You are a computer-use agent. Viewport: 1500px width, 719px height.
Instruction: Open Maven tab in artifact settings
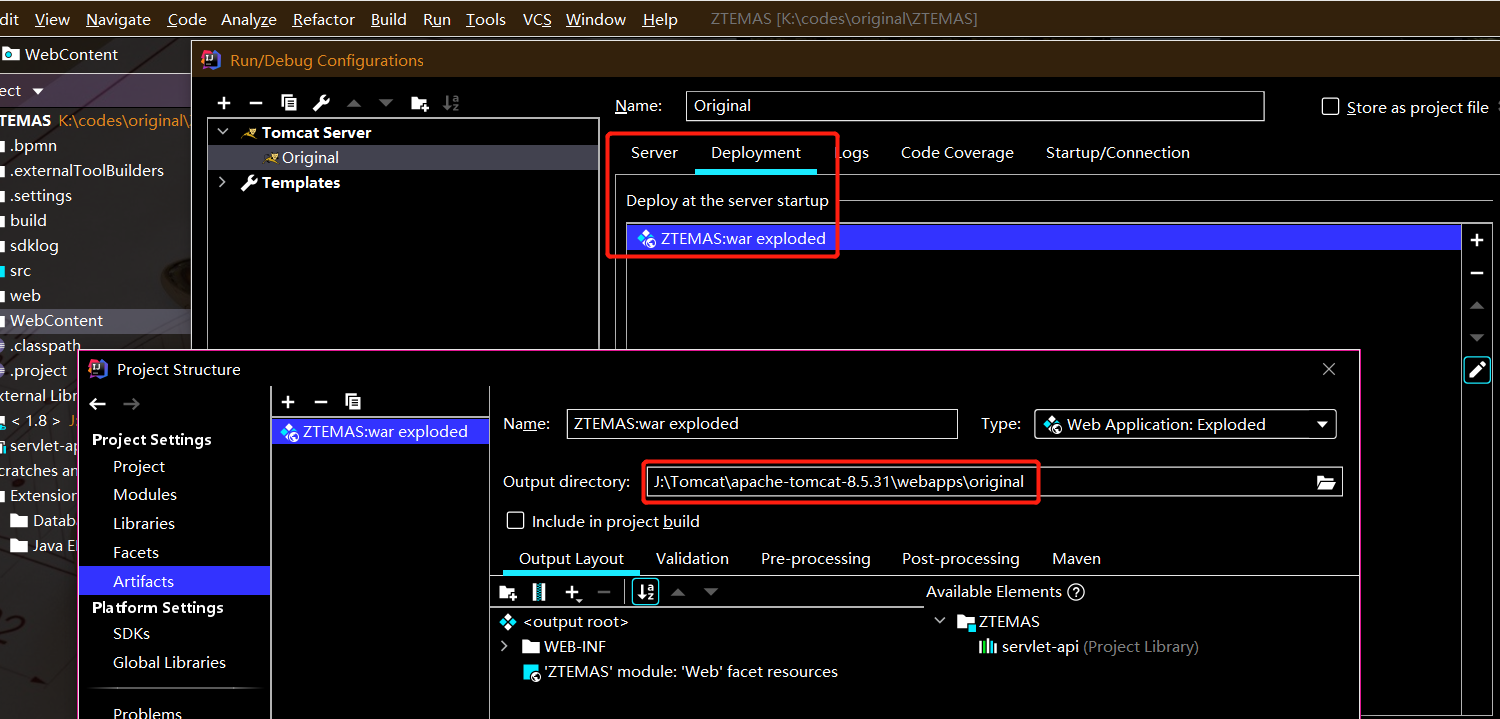point(1076,559)
